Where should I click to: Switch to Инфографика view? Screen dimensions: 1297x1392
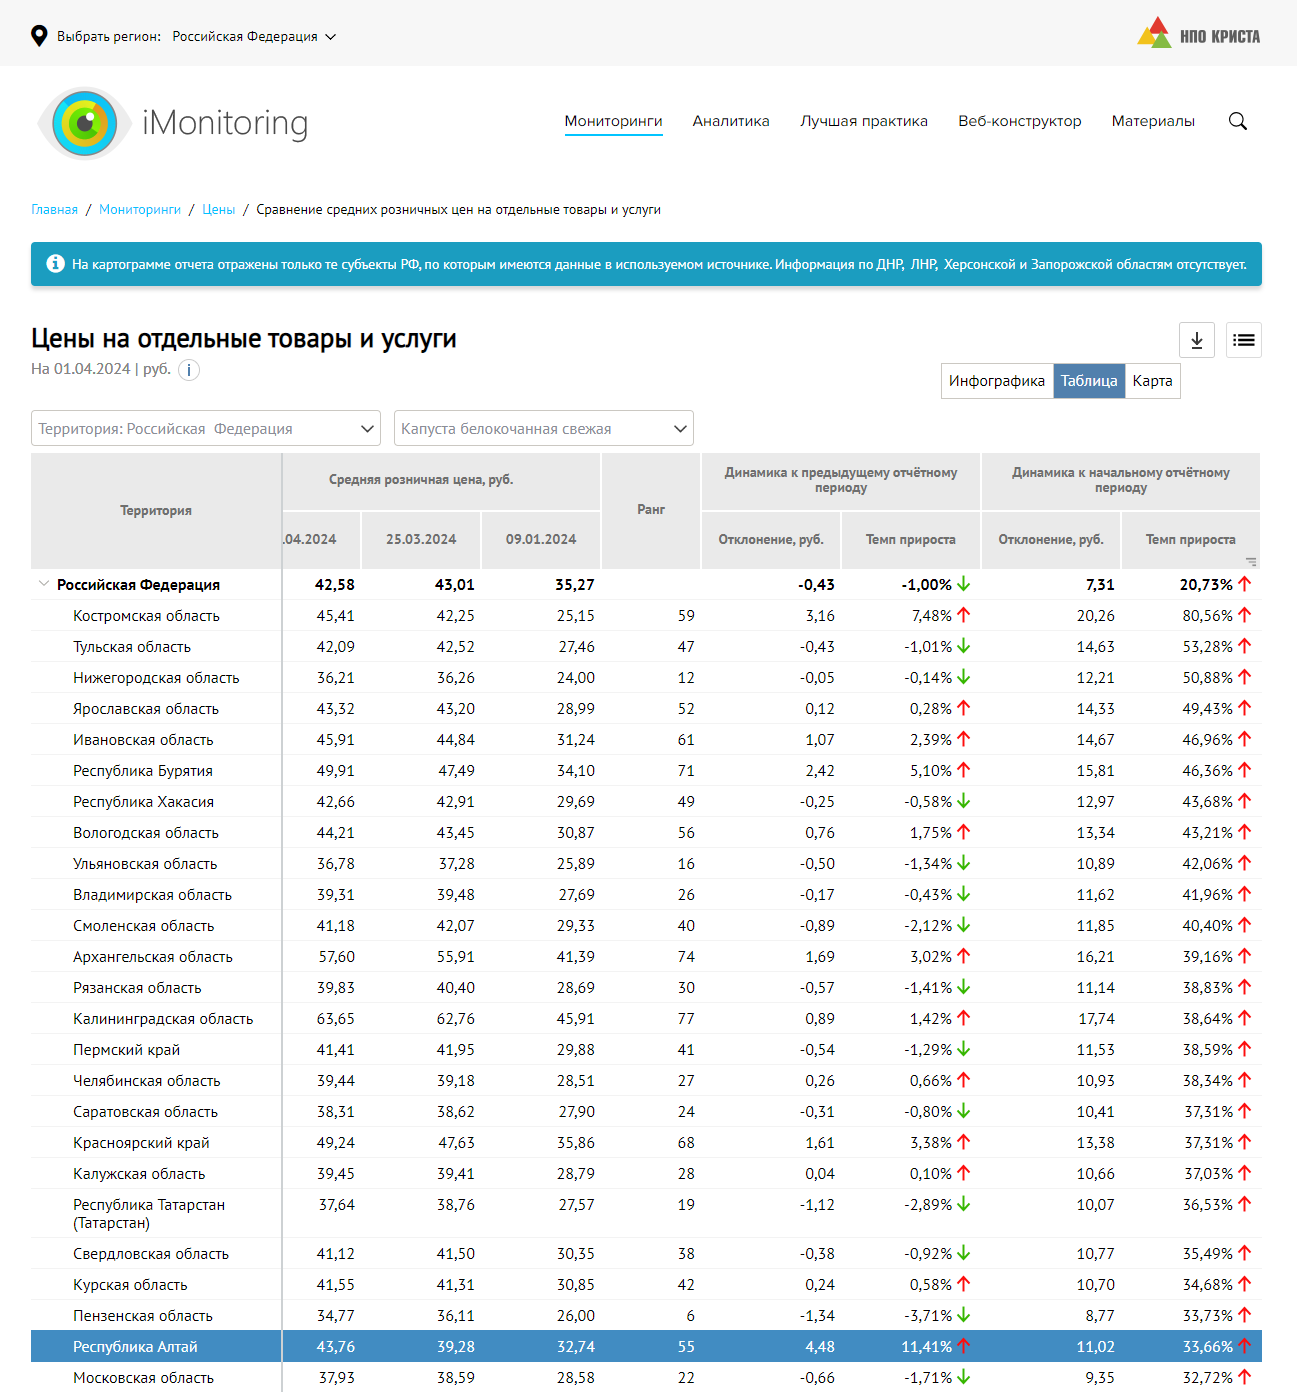tap(996, 381)
